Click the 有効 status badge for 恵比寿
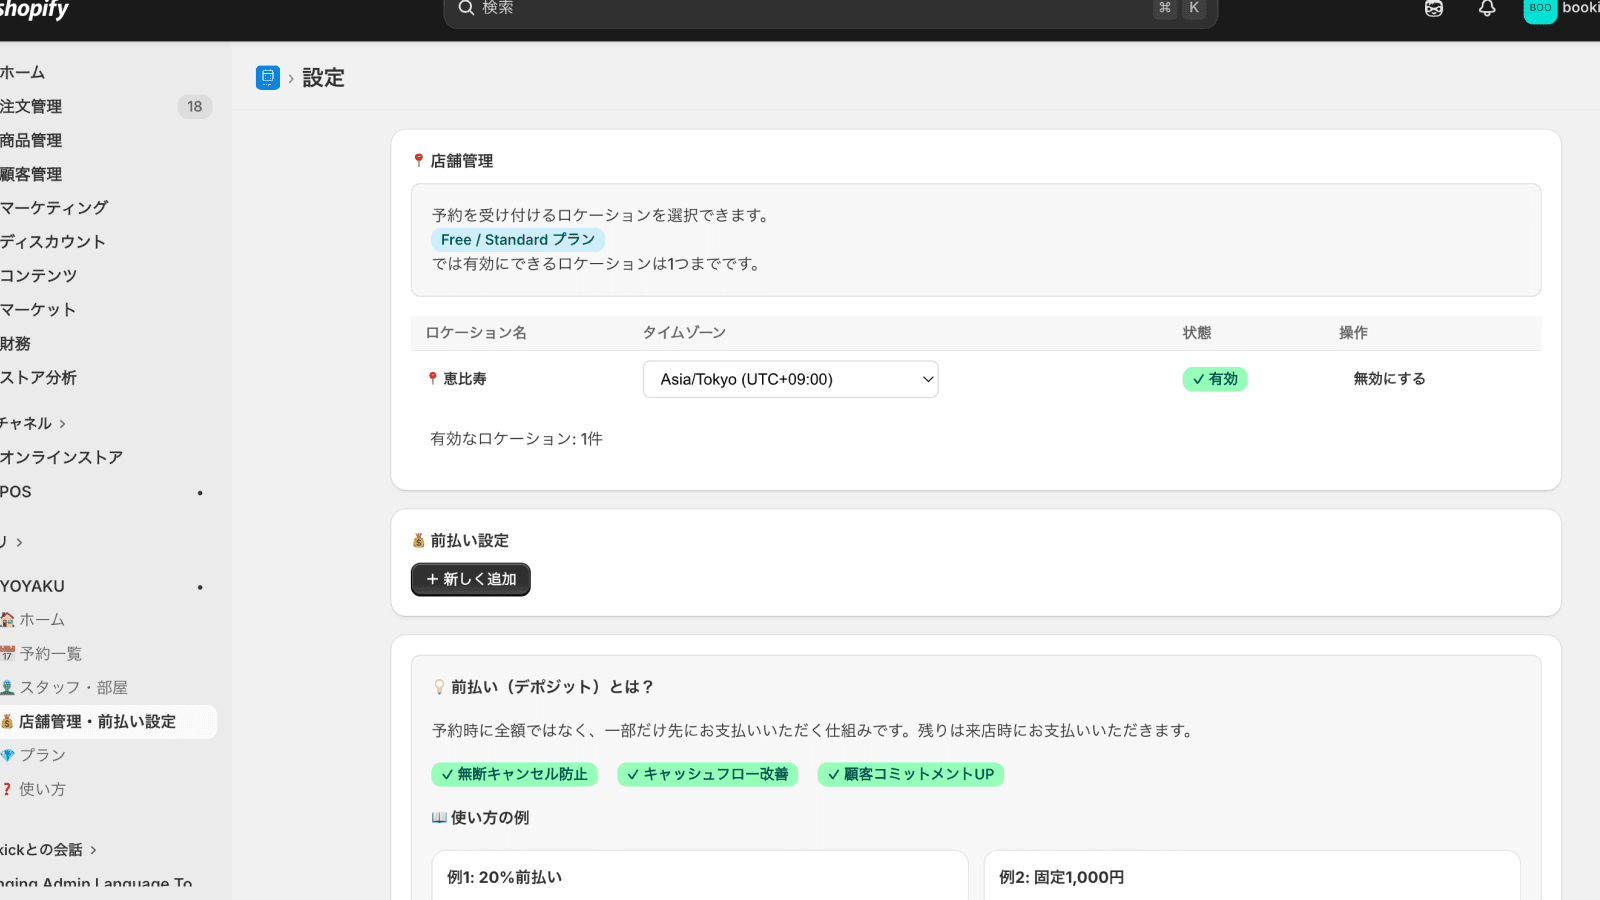This screenshot has height=900, width=1600. pyautogui.click(x=1214, y=379)
